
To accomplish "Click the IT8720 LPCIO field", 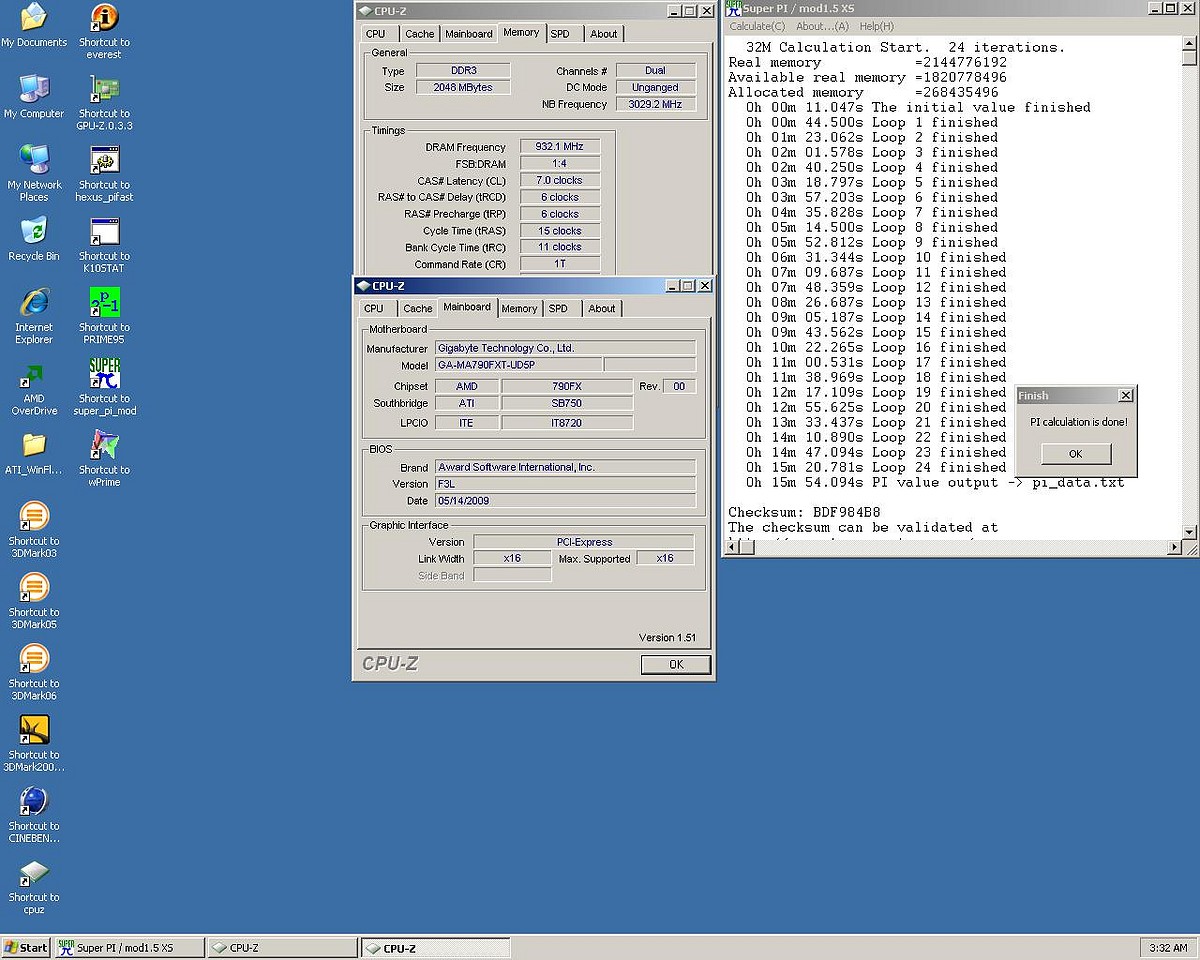I will coord(566,423).
